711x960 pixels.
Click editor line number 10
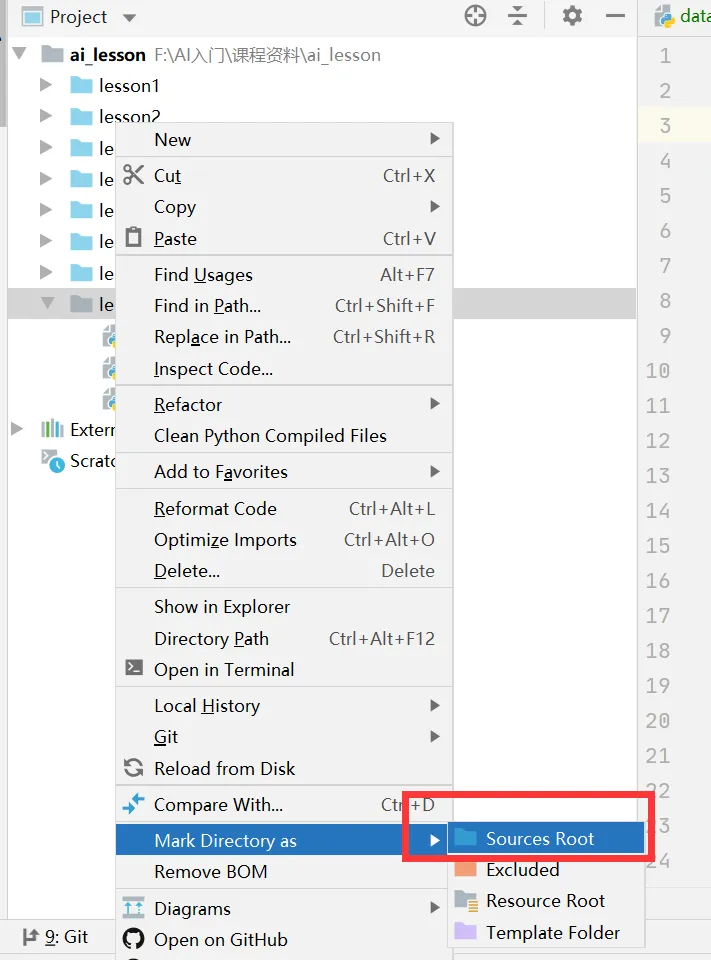[658, 370]
